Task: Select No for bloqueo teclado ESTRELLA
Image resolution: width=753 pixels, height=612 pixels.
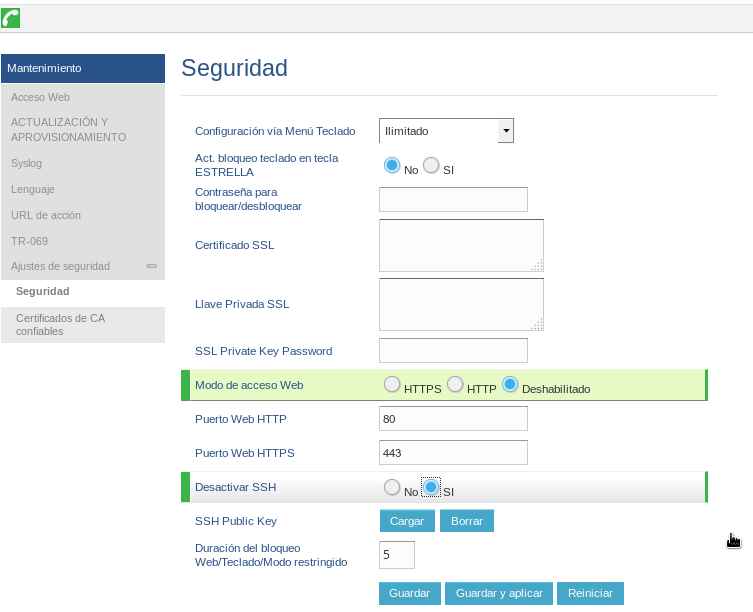Action: click(392, 166)
